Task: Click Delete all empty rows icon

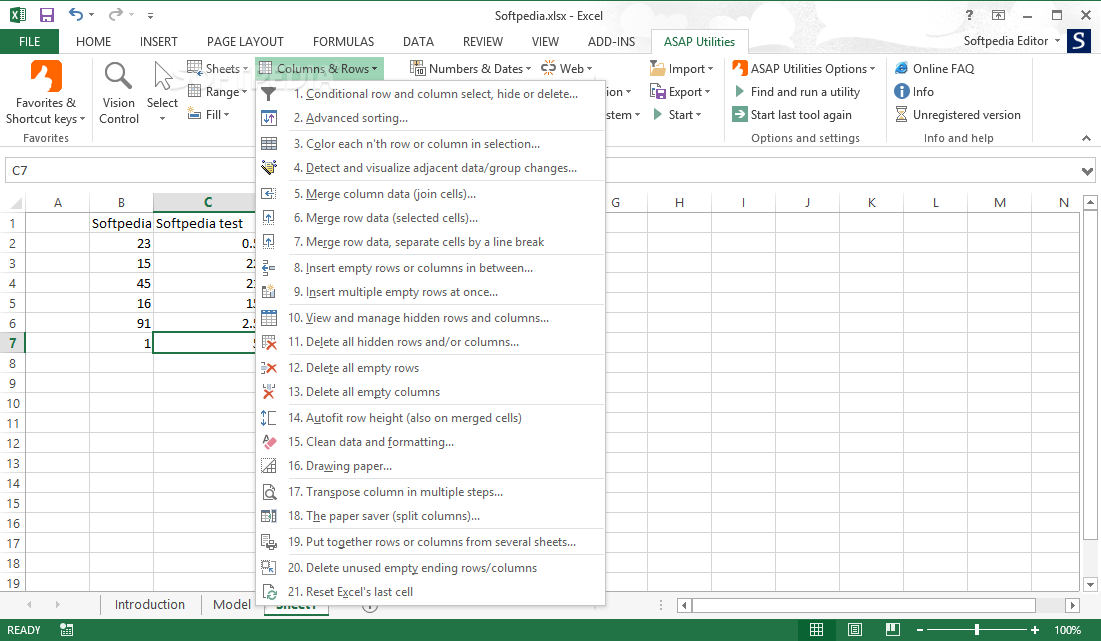Action: (x=268, y=368)
